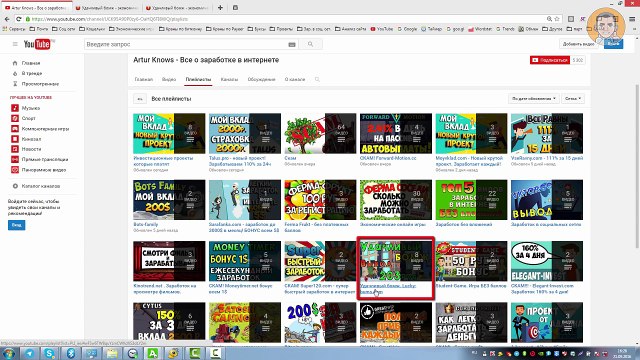Open the YouTube bookmark in bookmarks bar

[x=382, y=29]
